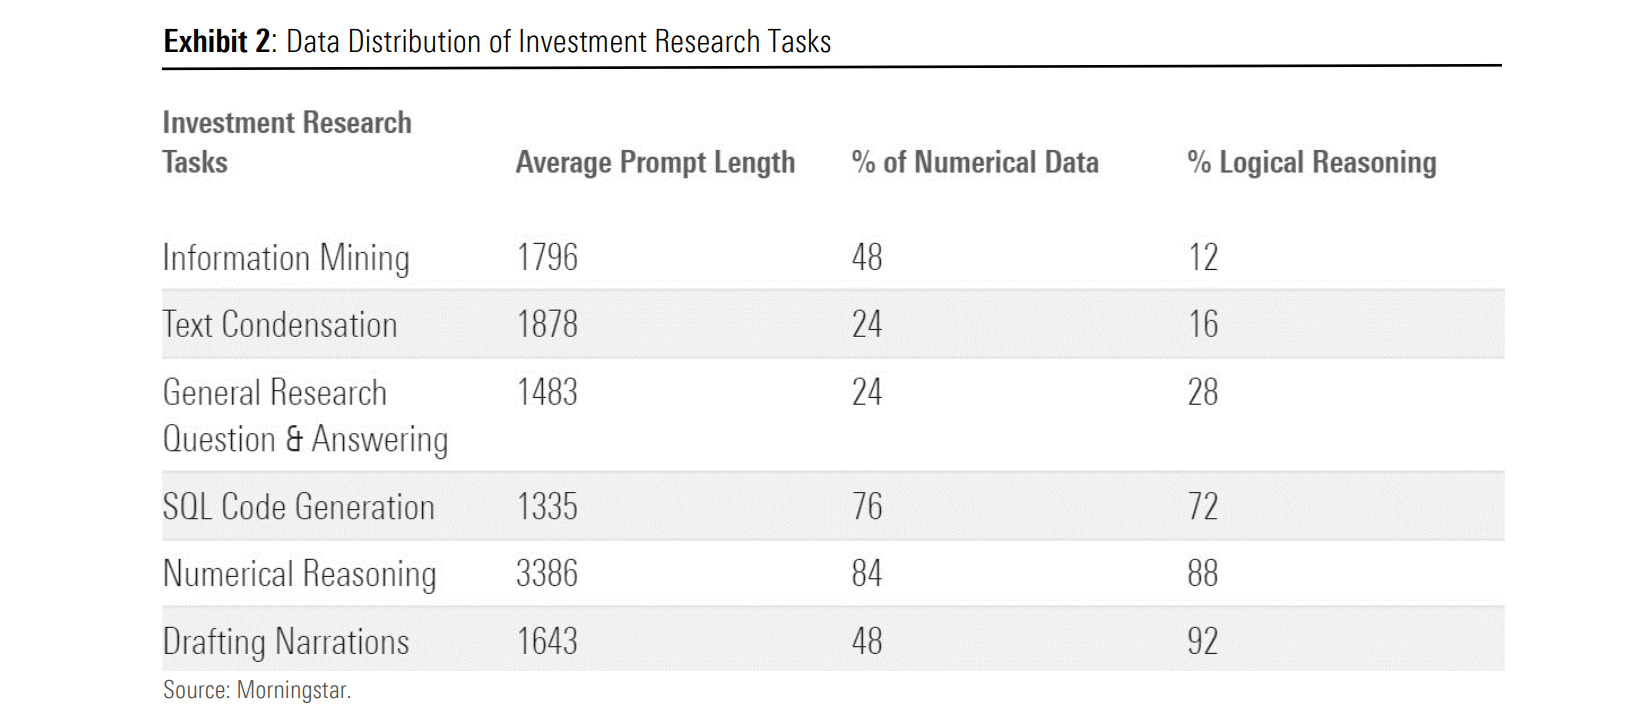Click Drafting Narrations' logical reasoning value 92
Image resolution: width=1638 pixels, height=728 pixels.
pyautogui.click(x=1203, y=642)
